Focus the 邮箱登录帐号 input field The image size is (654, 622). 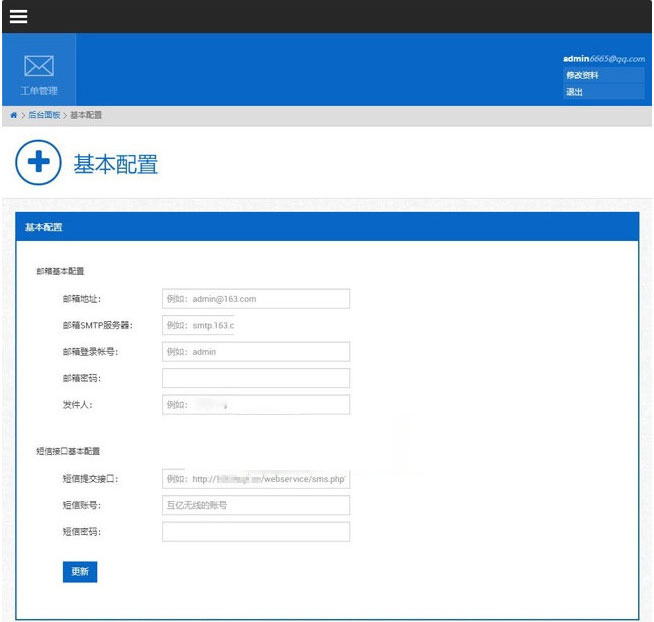[x=256, y=352]
